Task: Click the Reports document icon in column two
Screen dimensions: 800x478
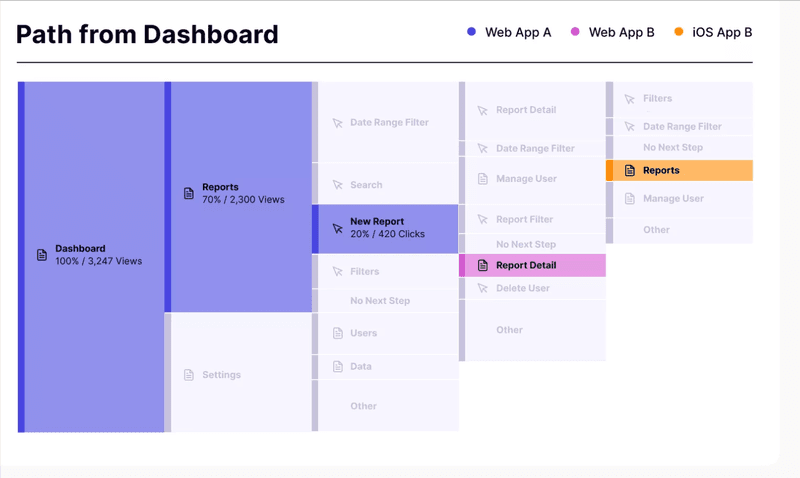Action: (x=189, y=193)
